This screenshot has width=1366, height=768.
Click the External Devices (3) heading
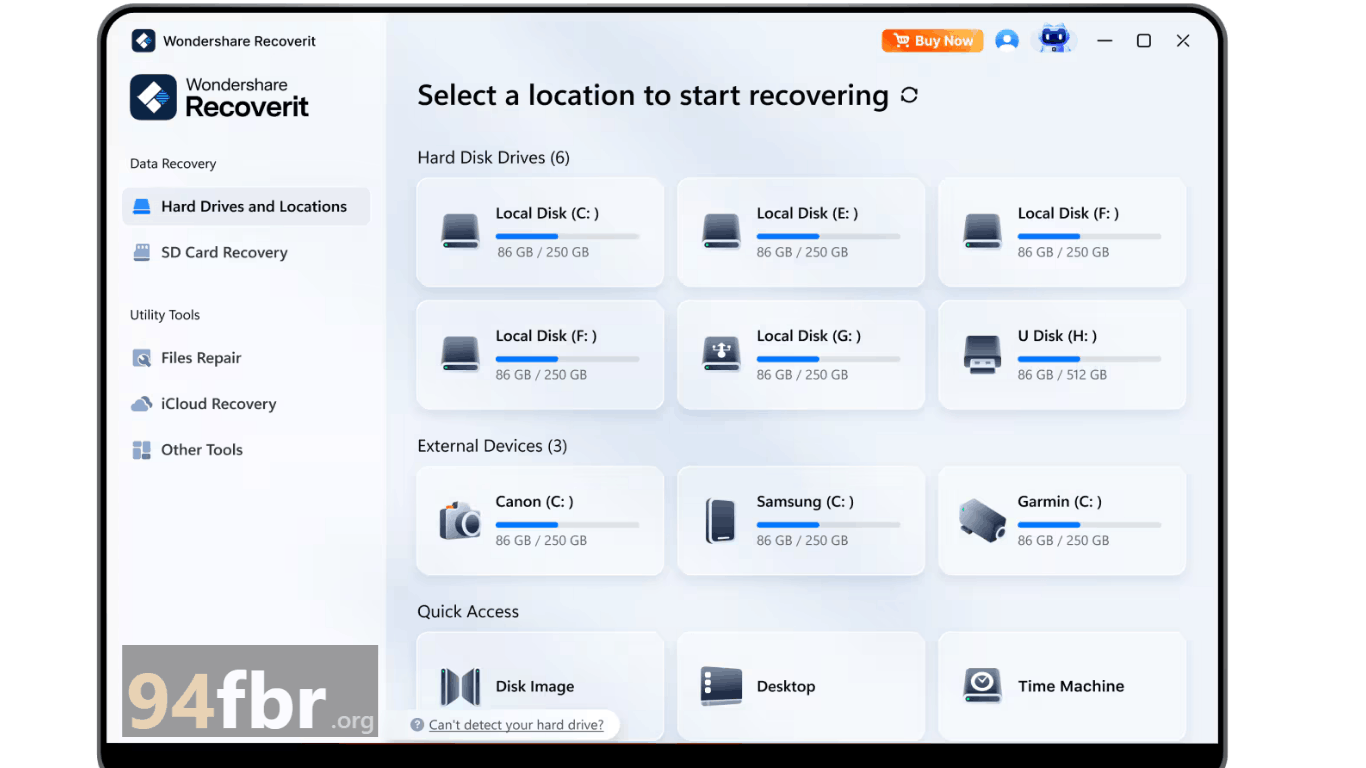pos(492,446)
